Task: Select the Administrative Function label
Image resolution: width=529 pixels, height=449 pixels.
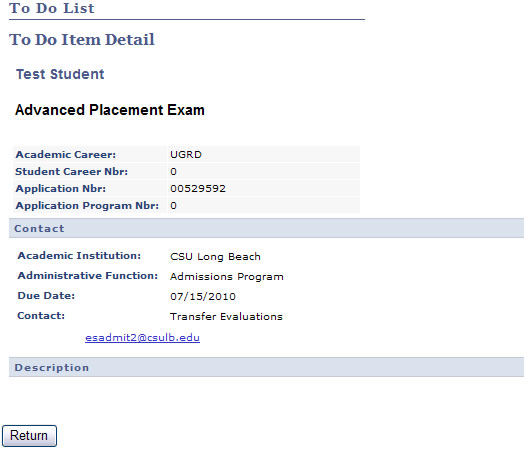Action: click(88, 276)
